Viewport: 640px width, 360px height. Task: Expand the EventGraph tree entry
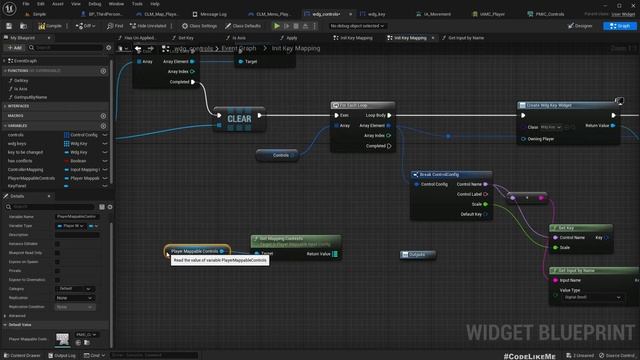click(x=4, y=61)
